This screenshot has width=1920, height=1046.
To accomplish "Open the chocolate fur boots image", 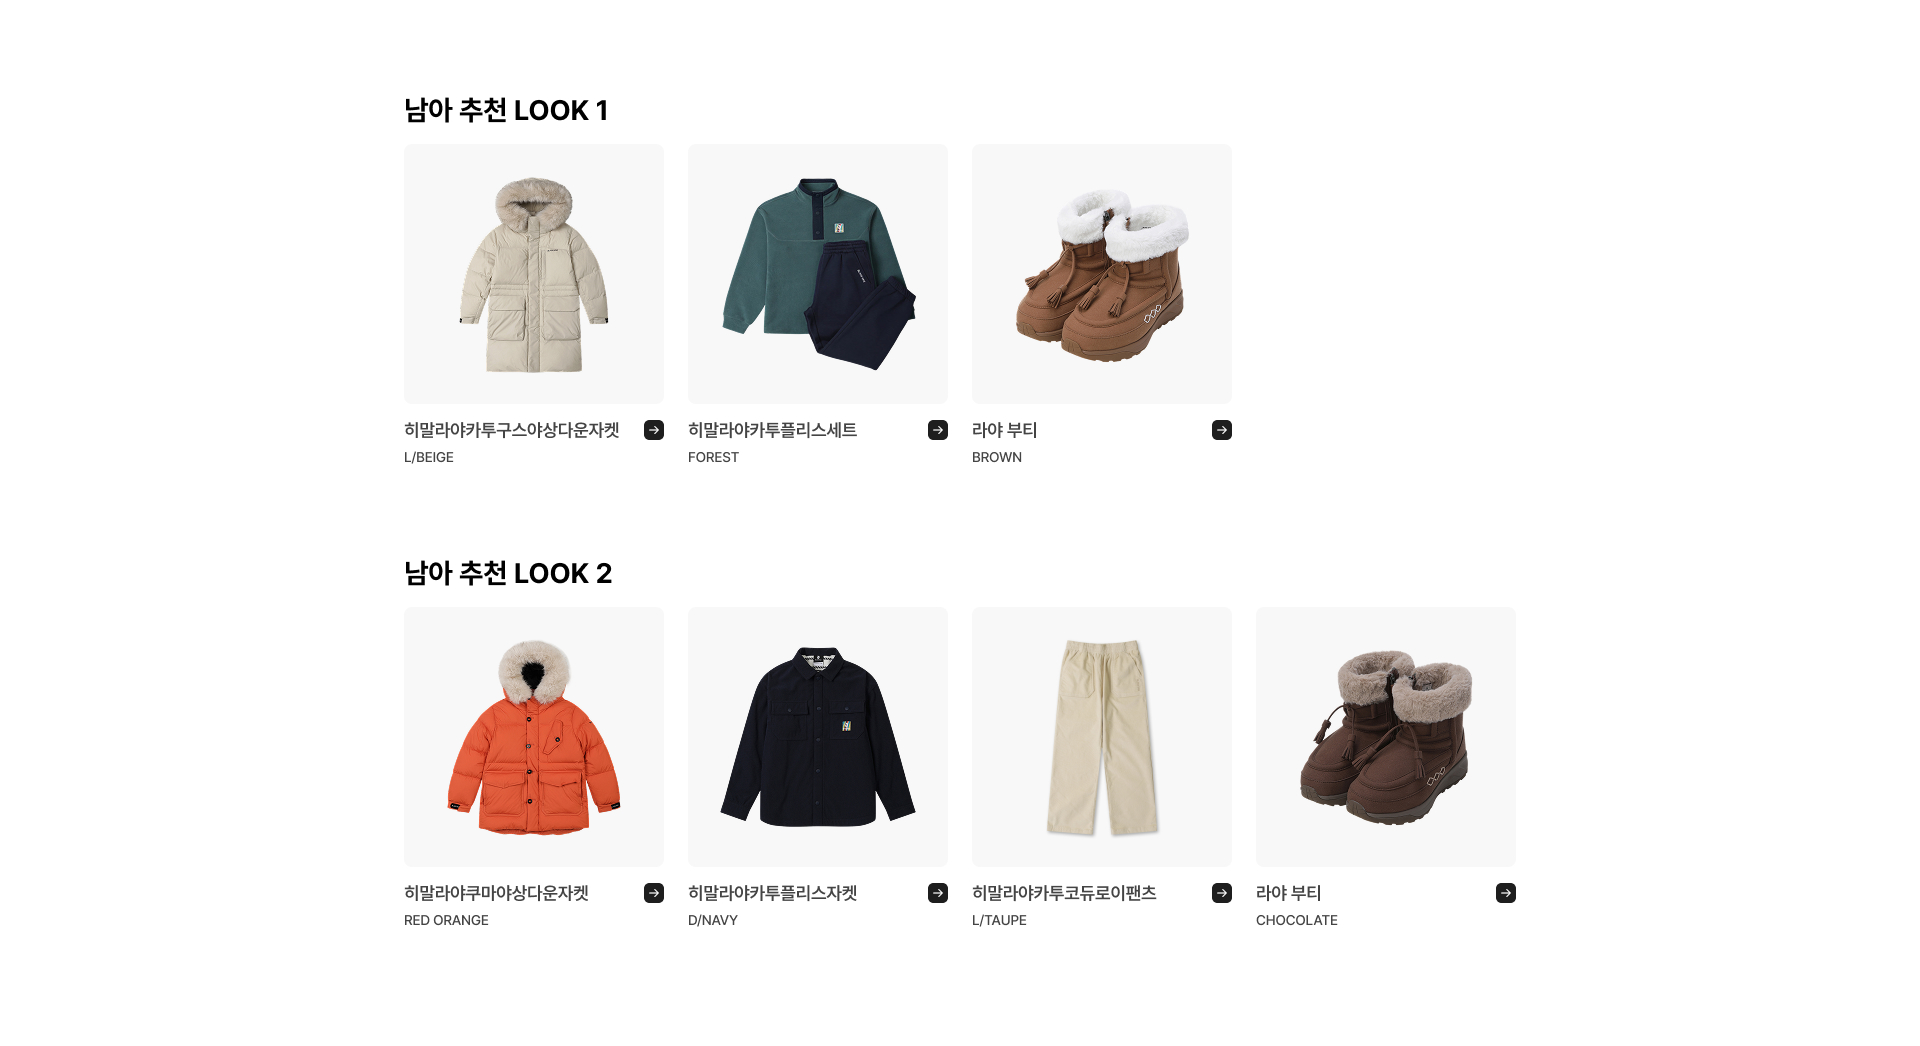I will tap(1386, 737).
